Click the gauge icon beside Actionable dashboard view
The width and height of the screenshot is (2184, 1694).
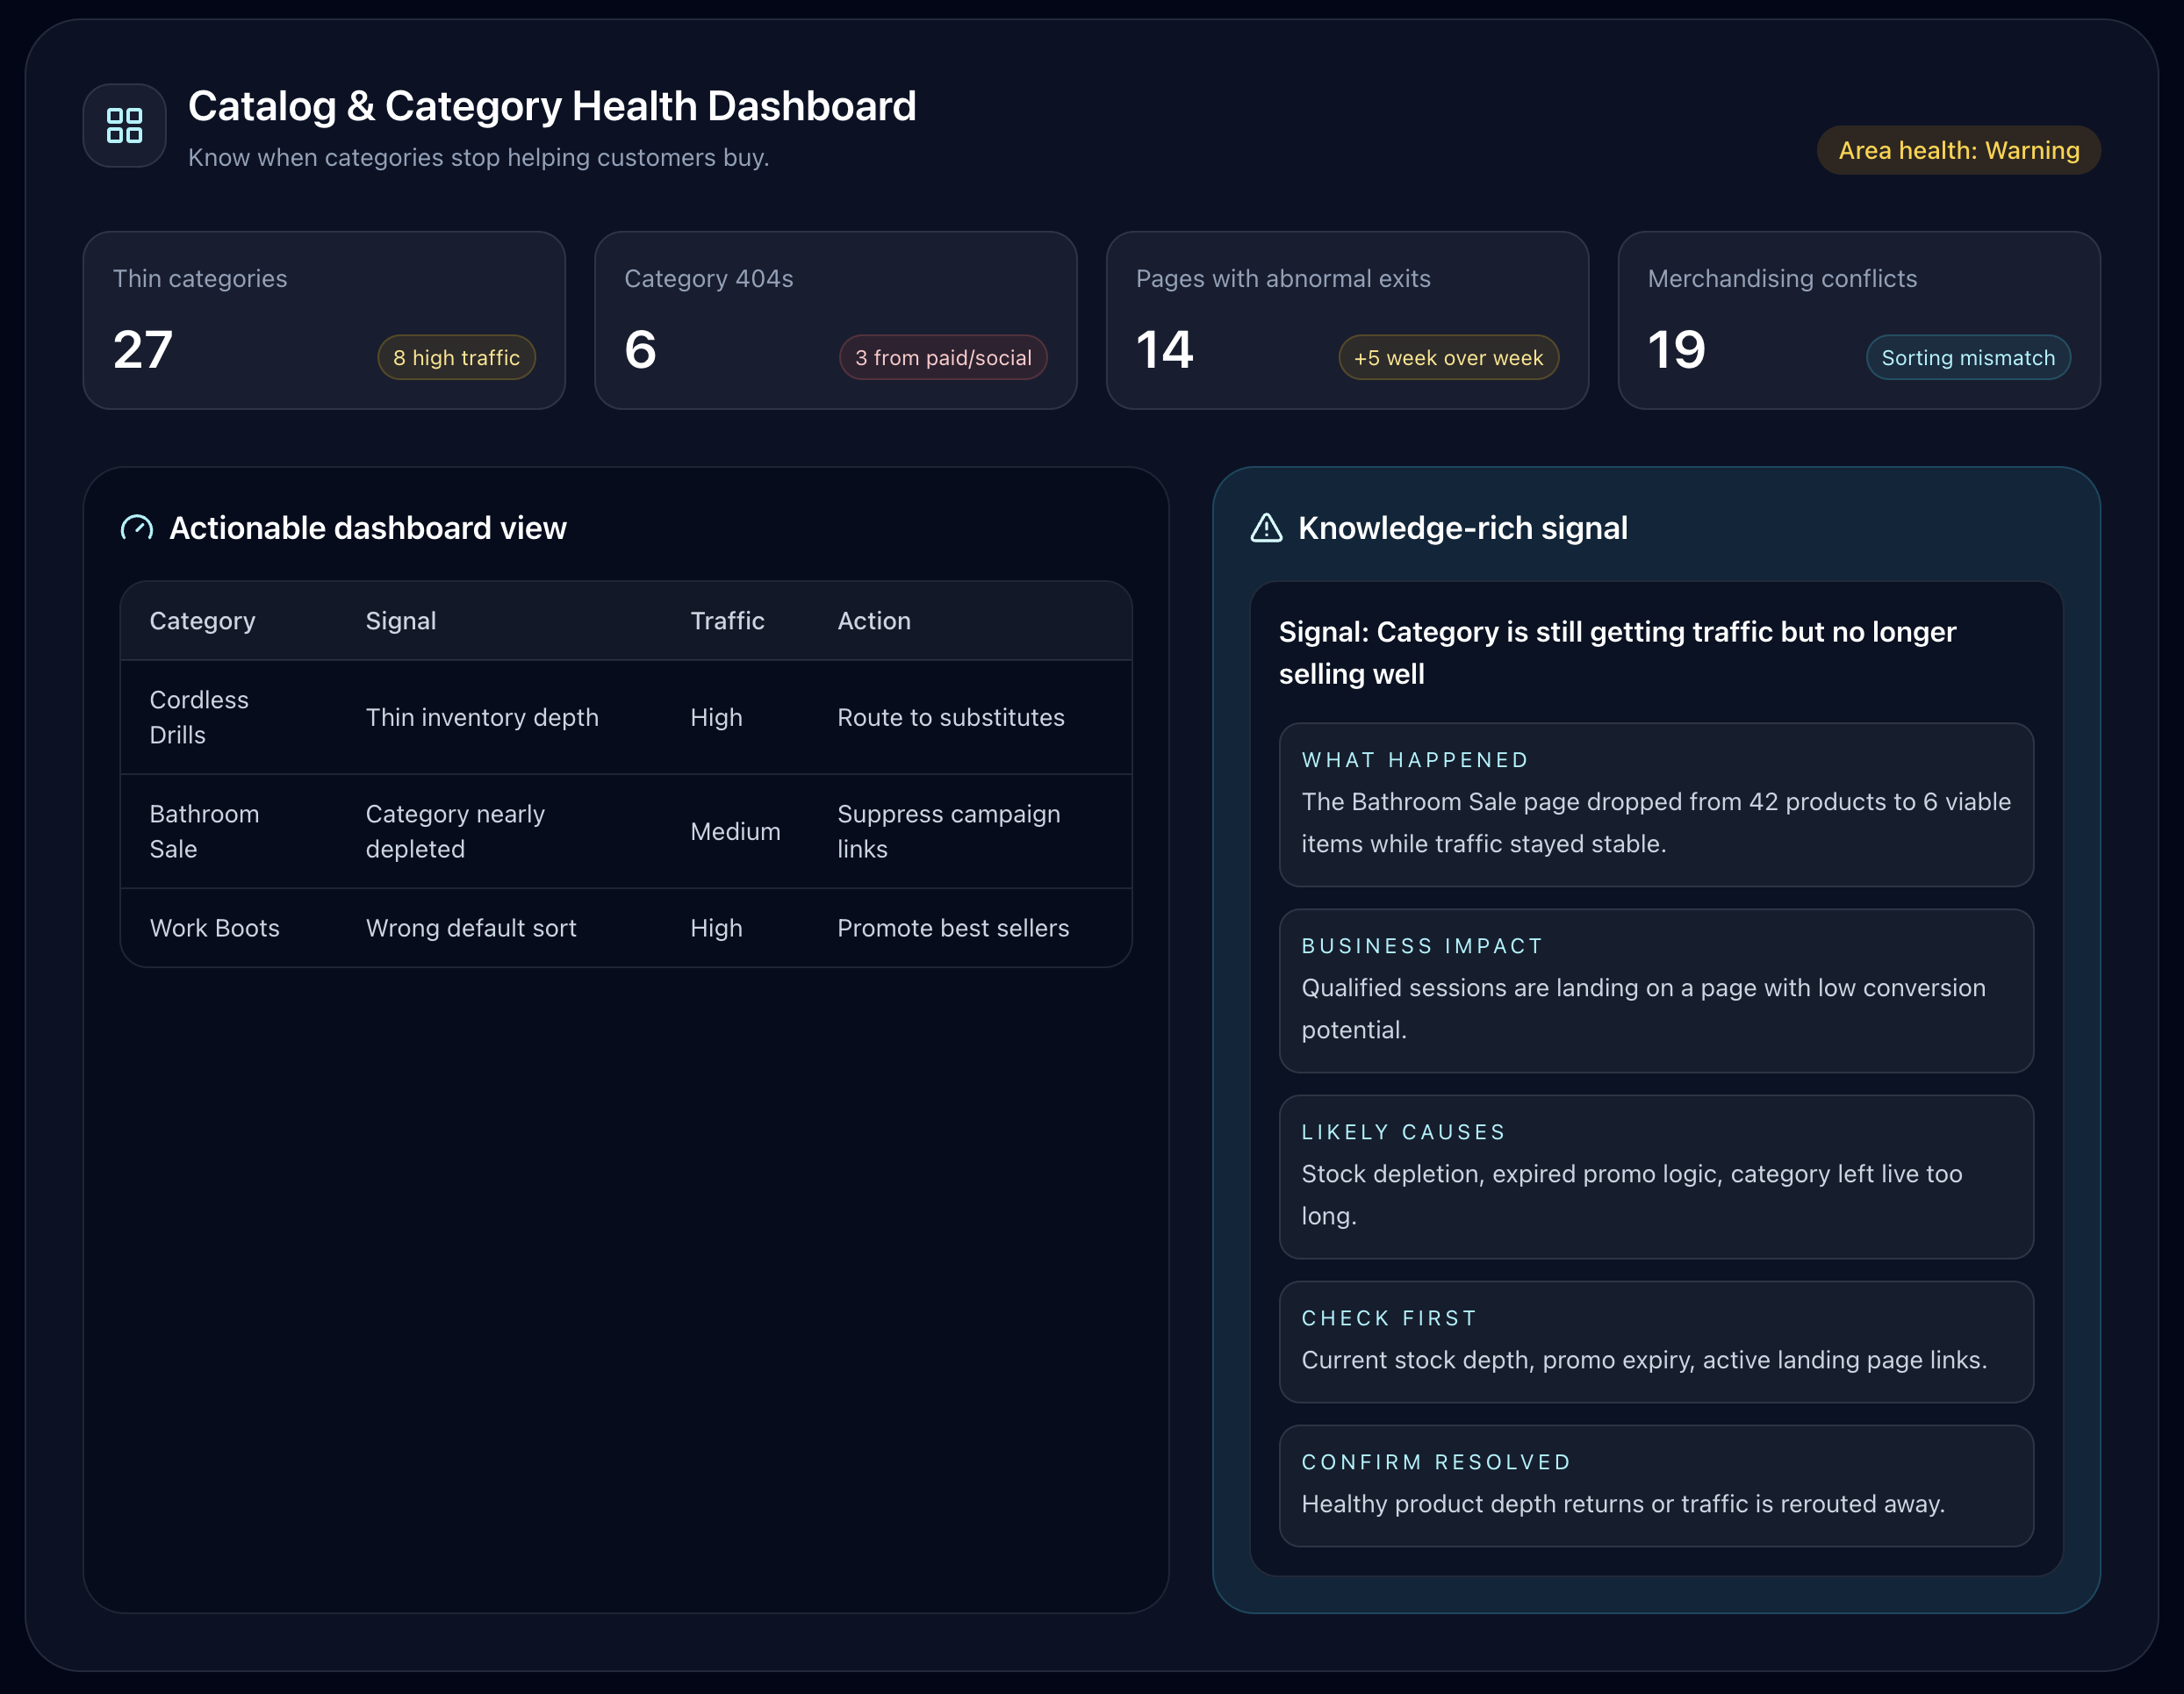(x=137, y=528)
